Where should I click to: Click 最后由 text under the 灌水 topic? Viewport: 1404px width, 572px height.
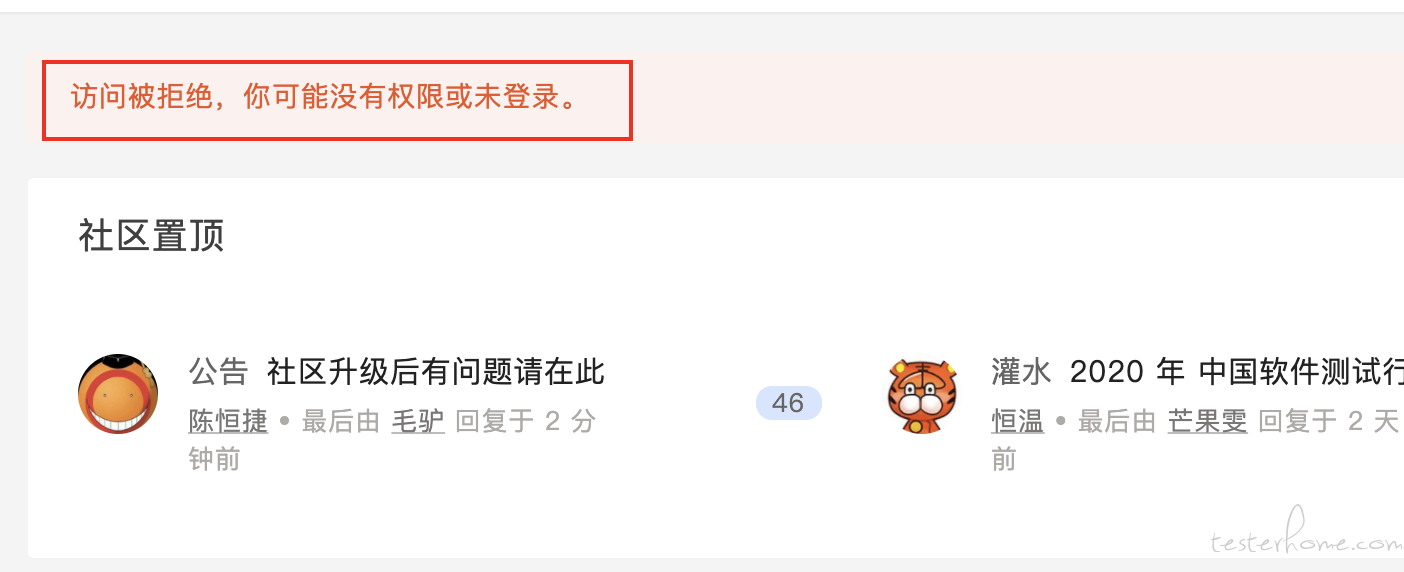click(x=1117, y=421)
